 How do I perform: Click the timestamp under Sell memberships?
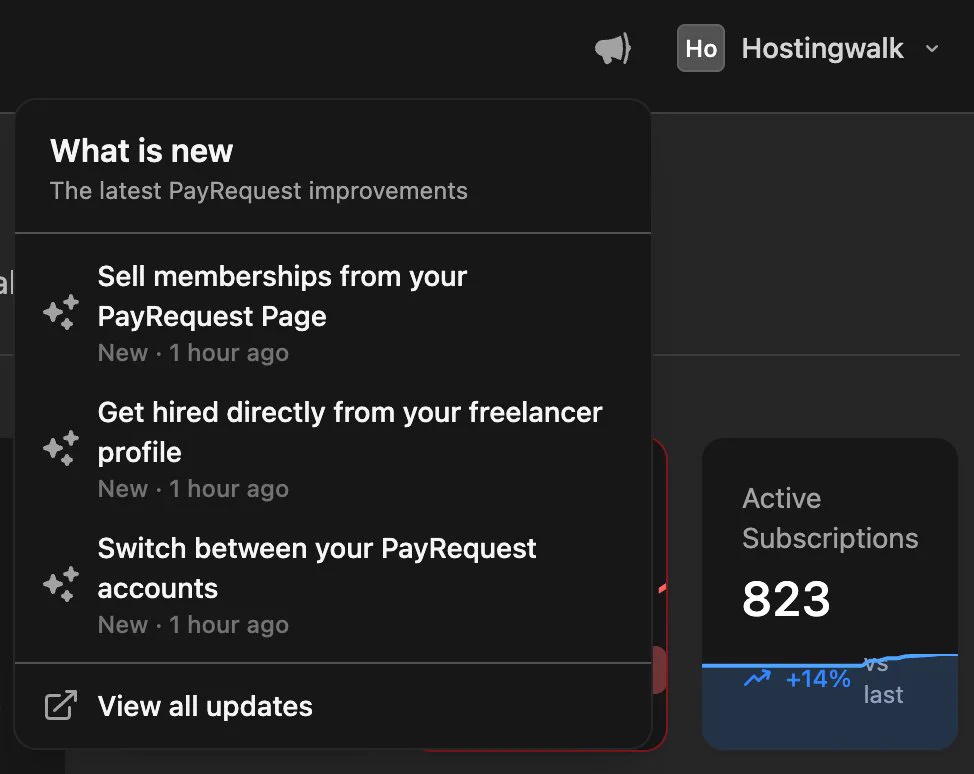pyautogui.click(x=193, y=353)
